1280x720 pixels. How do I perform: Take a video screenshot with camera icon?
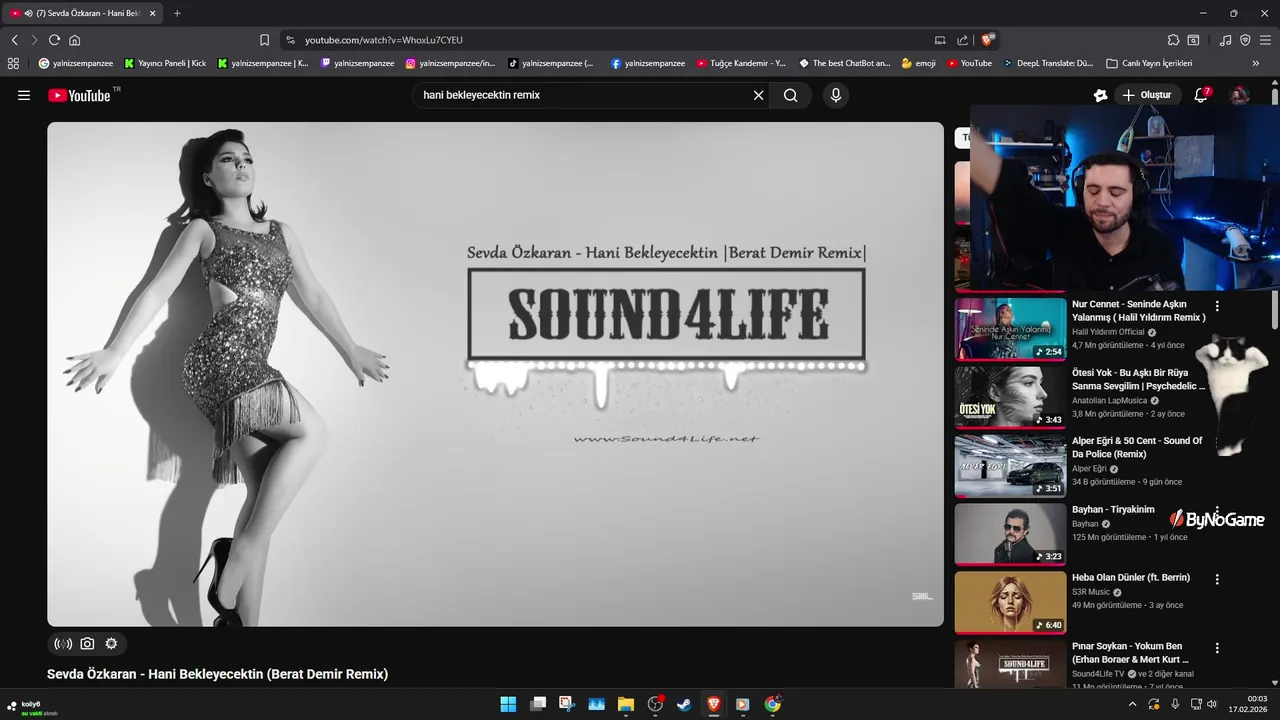point(87,644)
